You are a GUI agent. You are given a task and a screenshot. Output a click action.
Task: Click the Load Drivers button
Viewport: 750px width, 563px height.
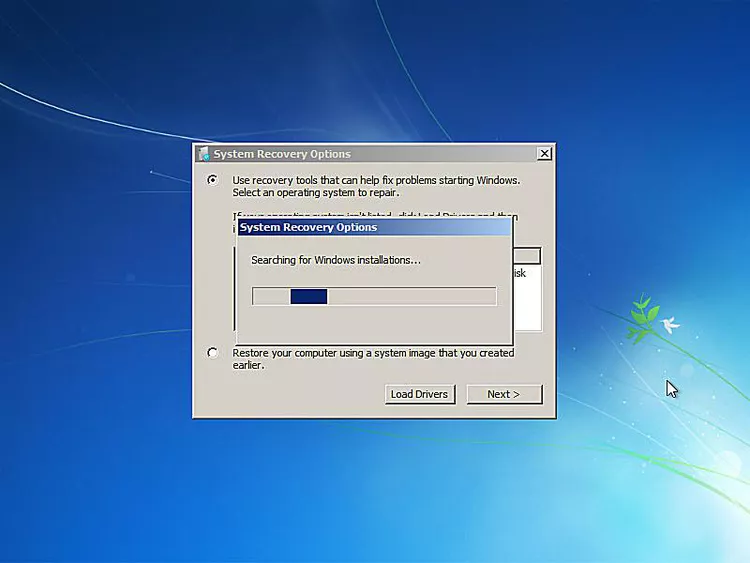(x=419, y=394)
